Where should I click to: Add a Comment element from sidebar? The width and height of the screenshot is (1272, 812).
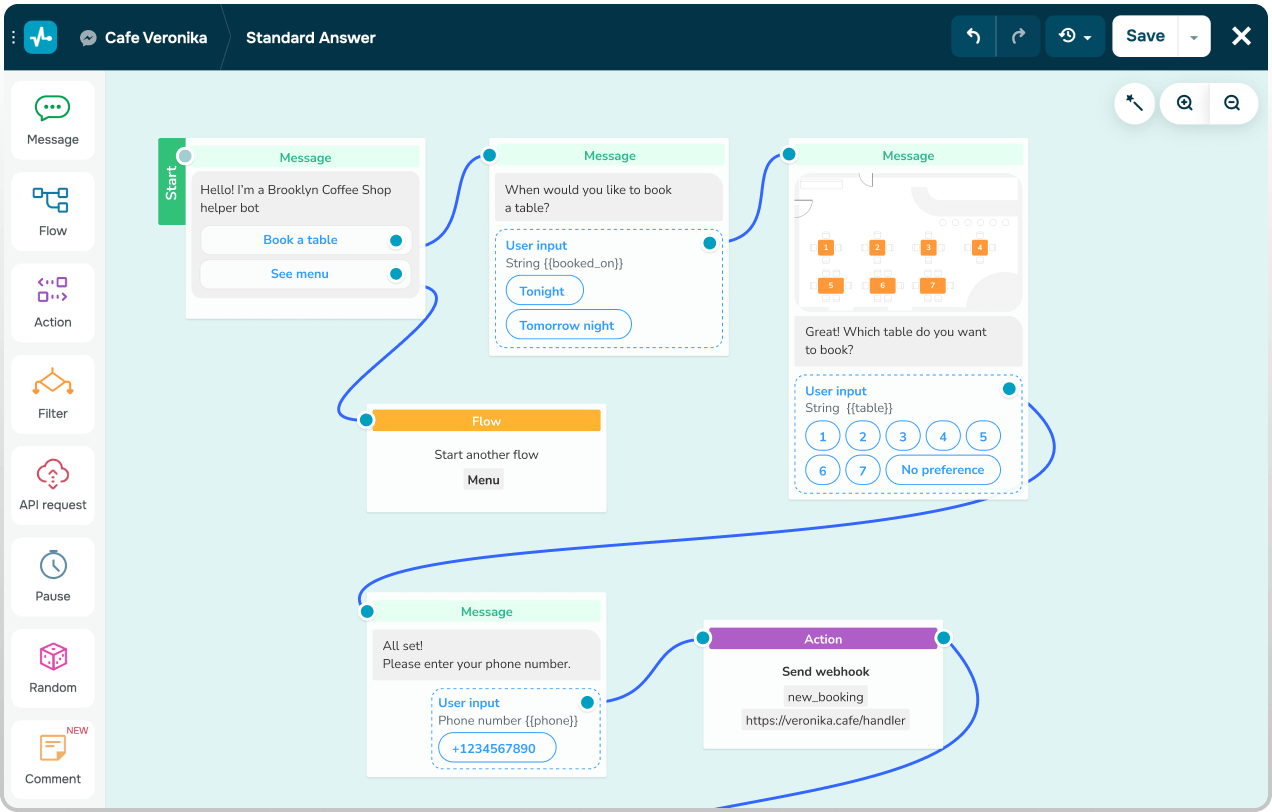coord(53,759)
